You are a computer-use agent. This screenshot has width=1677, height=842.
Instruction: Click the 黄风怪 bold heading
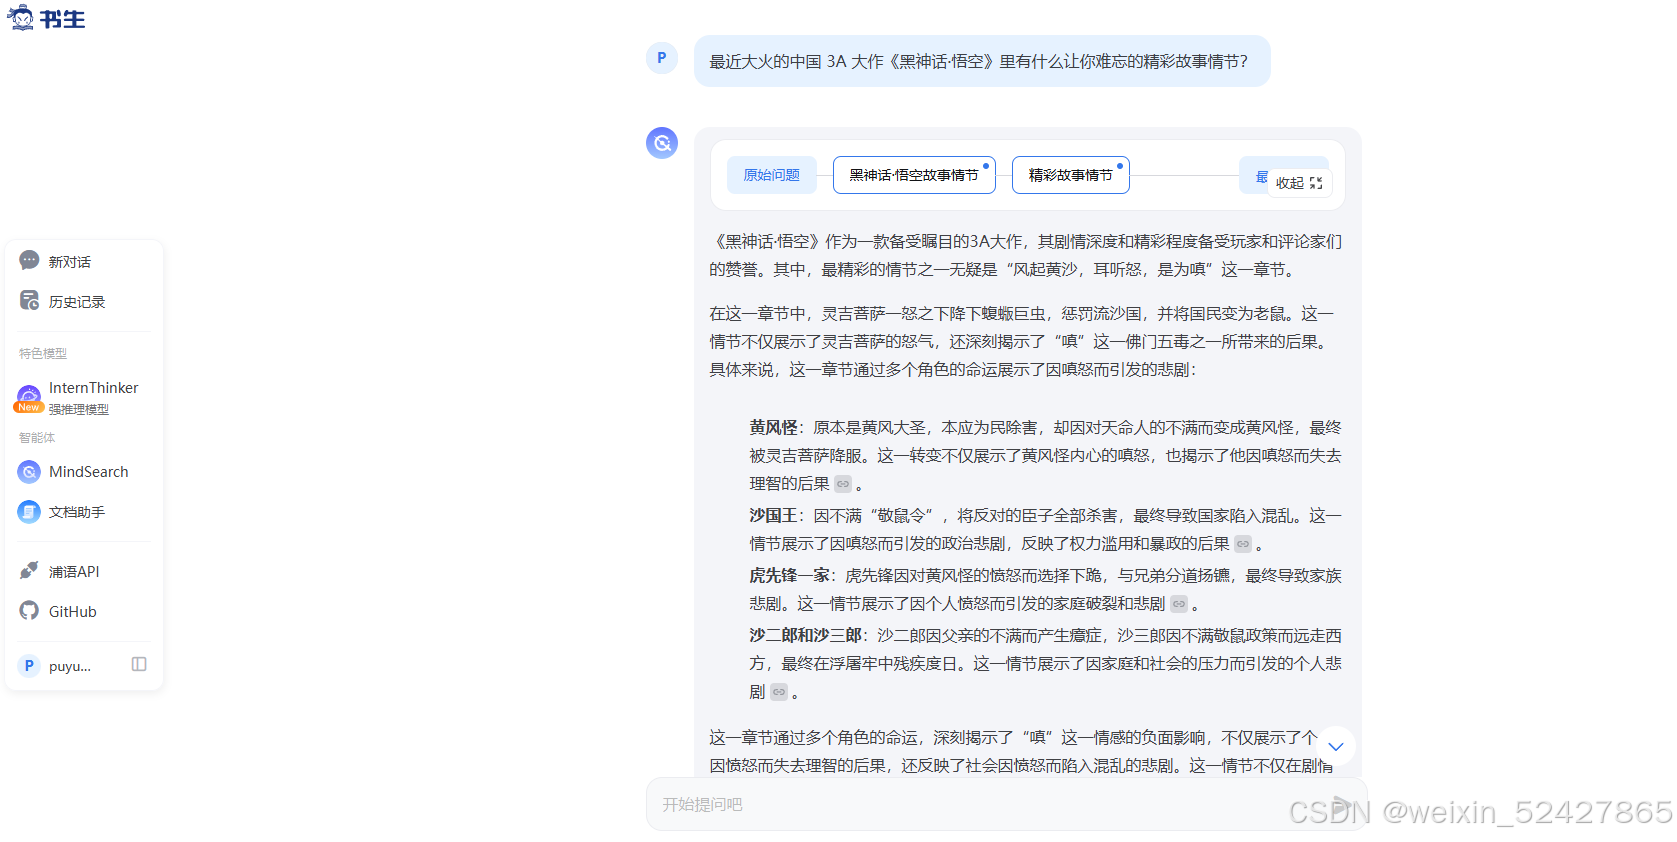773,428
